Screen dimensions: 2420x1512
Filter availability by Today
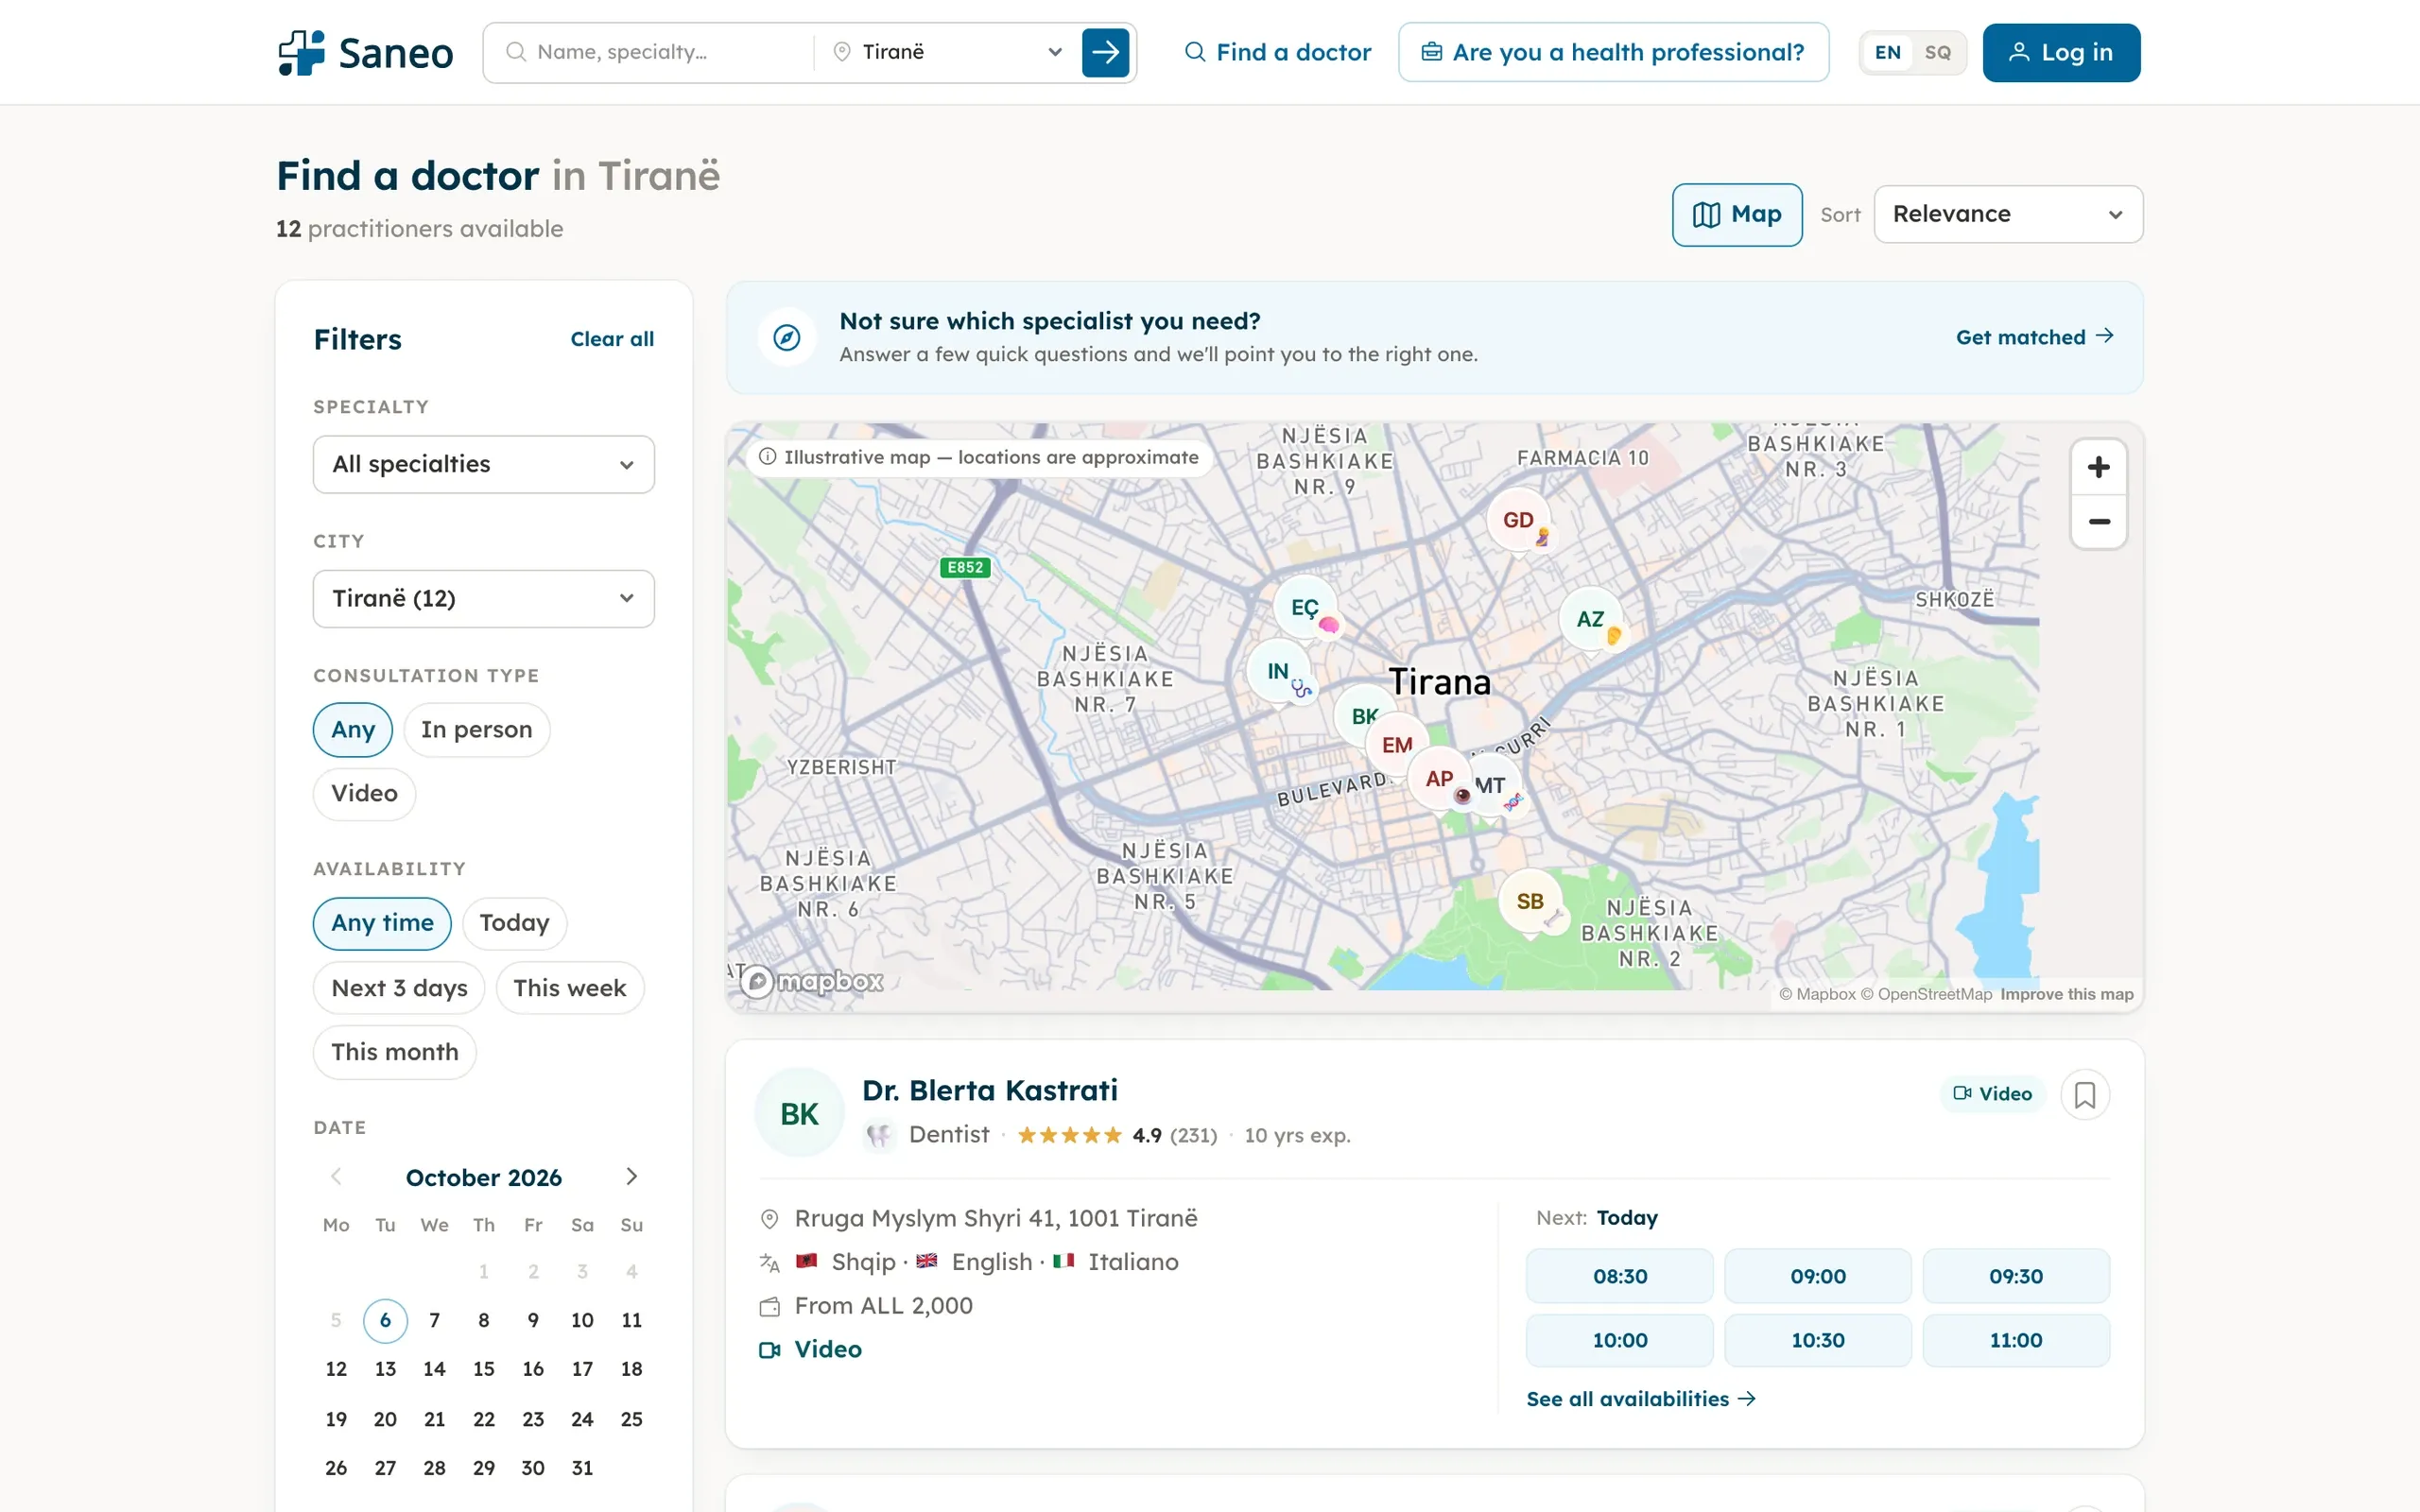[x=514, y=922]
